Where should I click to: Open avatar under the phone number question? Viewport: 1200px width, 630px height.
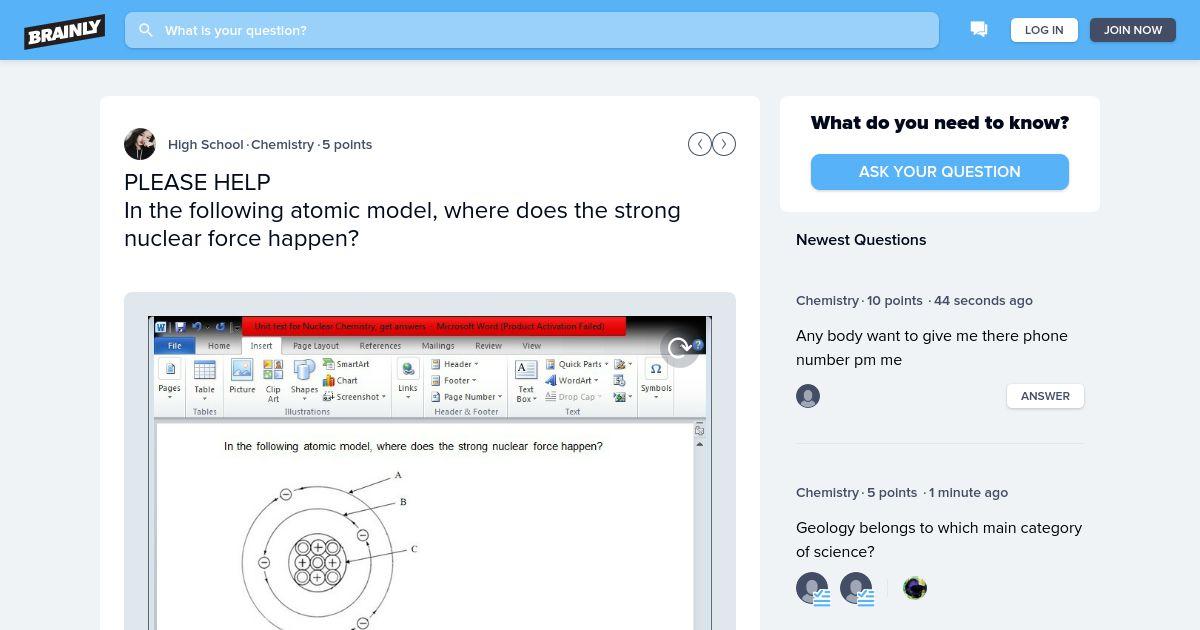coord(808,396)
